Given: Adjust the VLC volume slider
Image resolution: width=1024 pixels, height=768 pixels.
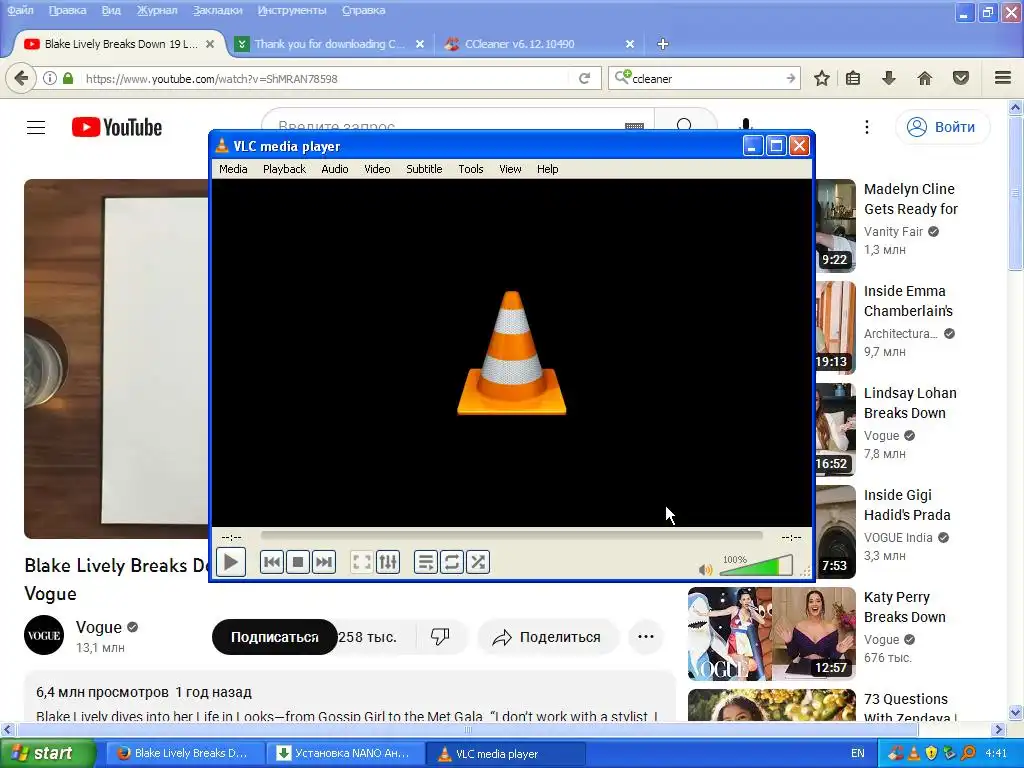Looking at the screenshot, I should click(756, 566).
